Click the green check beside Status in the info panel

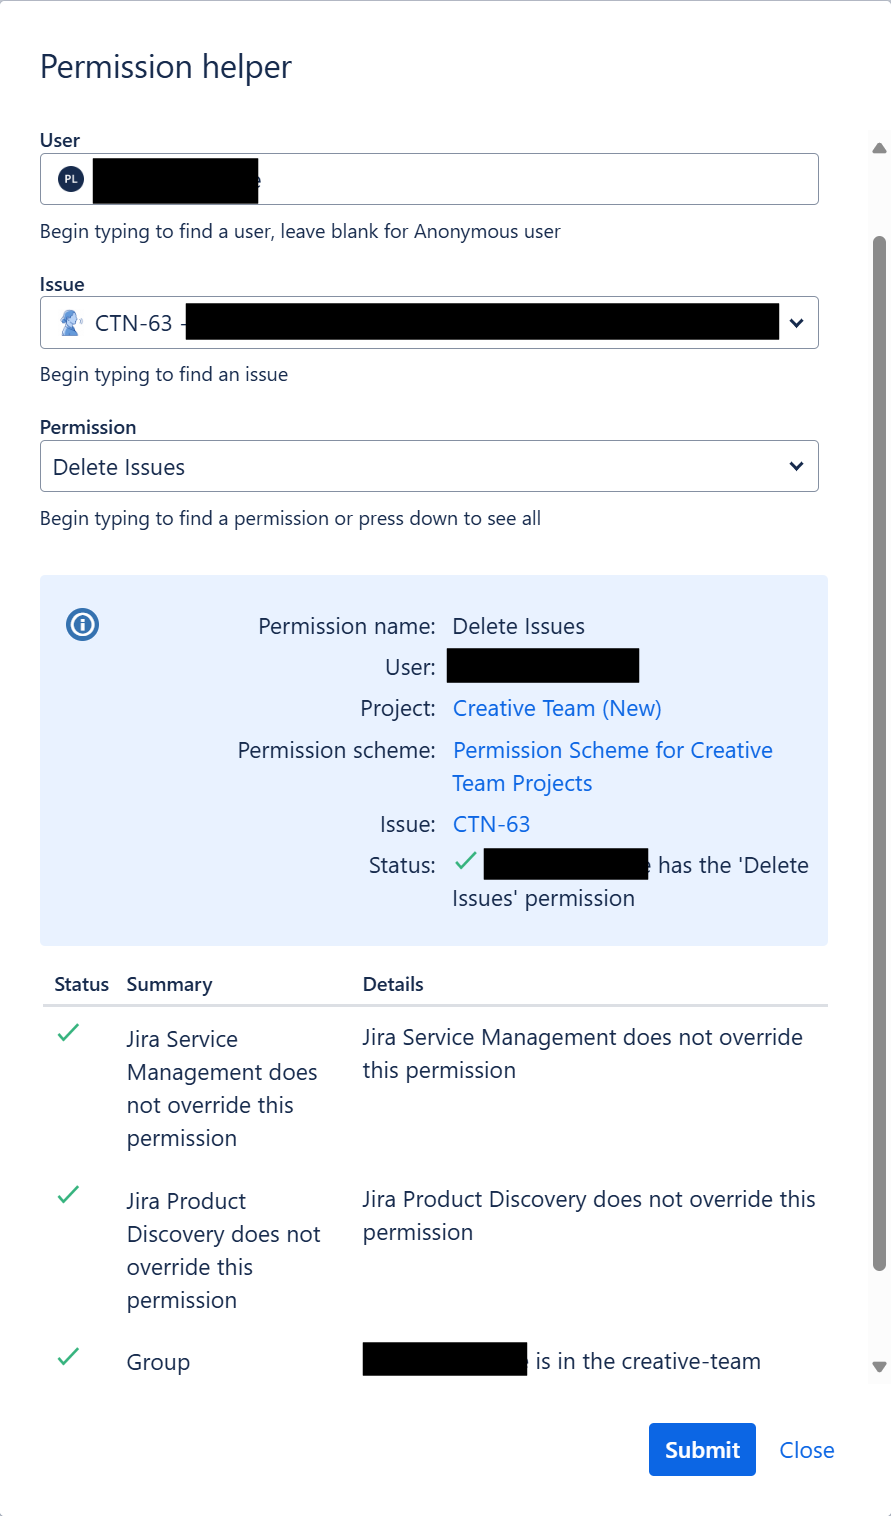pos(465,861)
